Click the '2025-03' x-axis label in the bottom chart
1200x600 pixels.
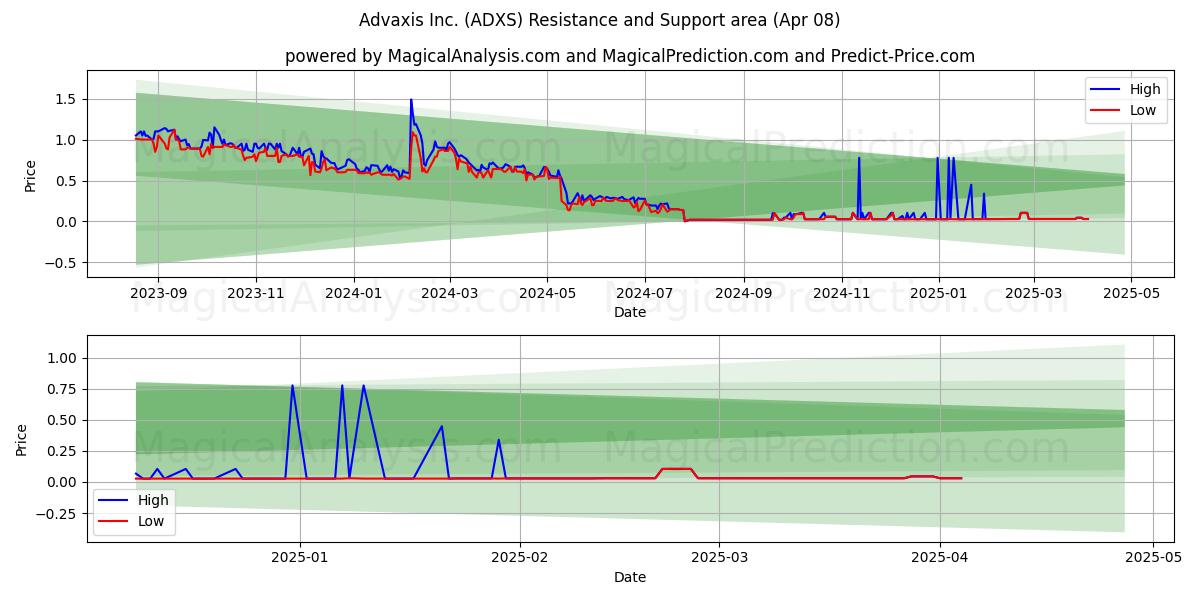[720, 557]
